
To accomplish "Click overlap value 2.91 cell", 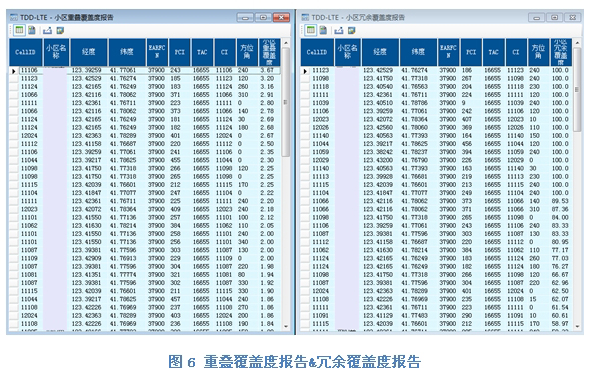I will [267, 95].
